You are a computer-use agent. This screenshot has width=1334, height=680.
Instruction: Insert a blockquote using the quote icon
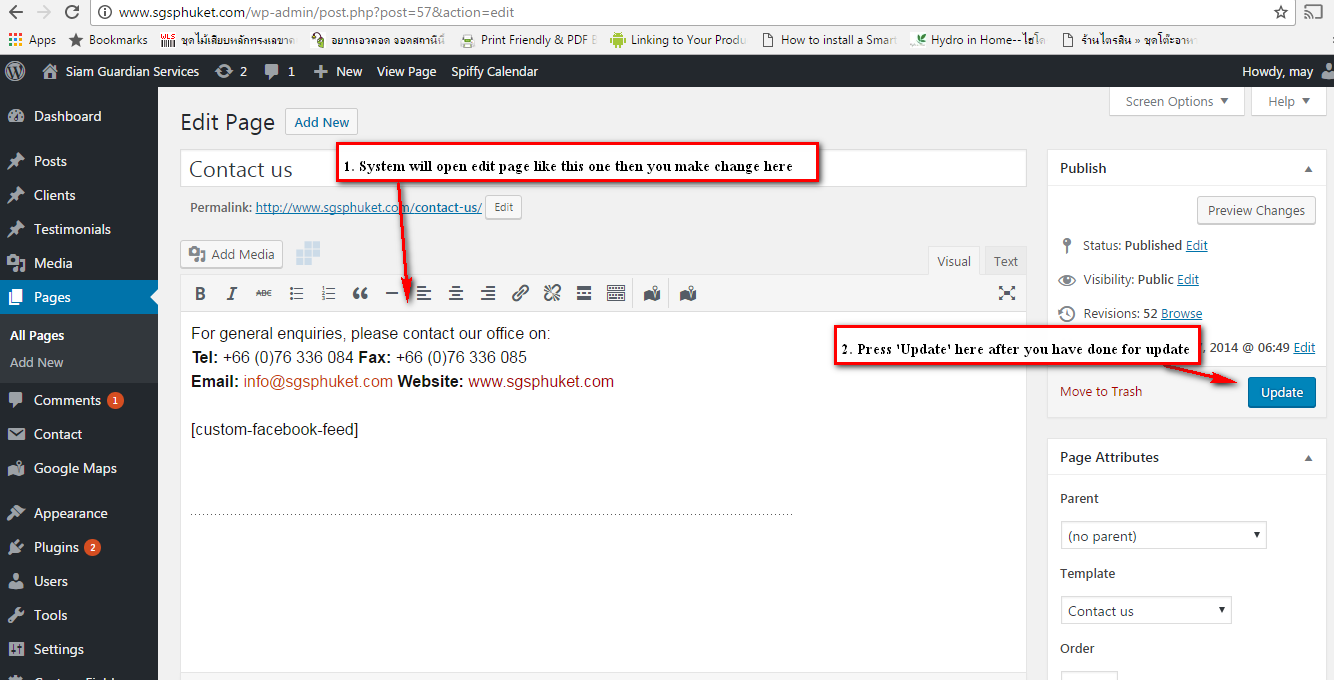point(360,293)
